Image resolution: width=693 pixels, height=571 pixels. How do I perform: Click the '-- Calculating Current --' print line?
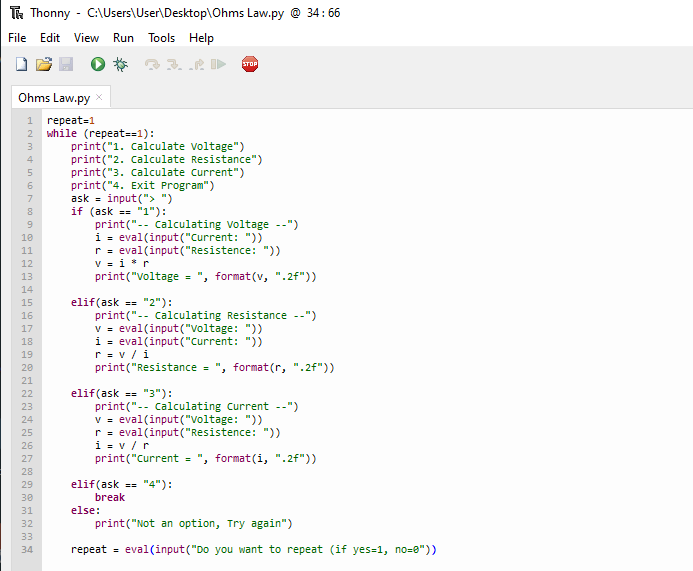[197, 407]
